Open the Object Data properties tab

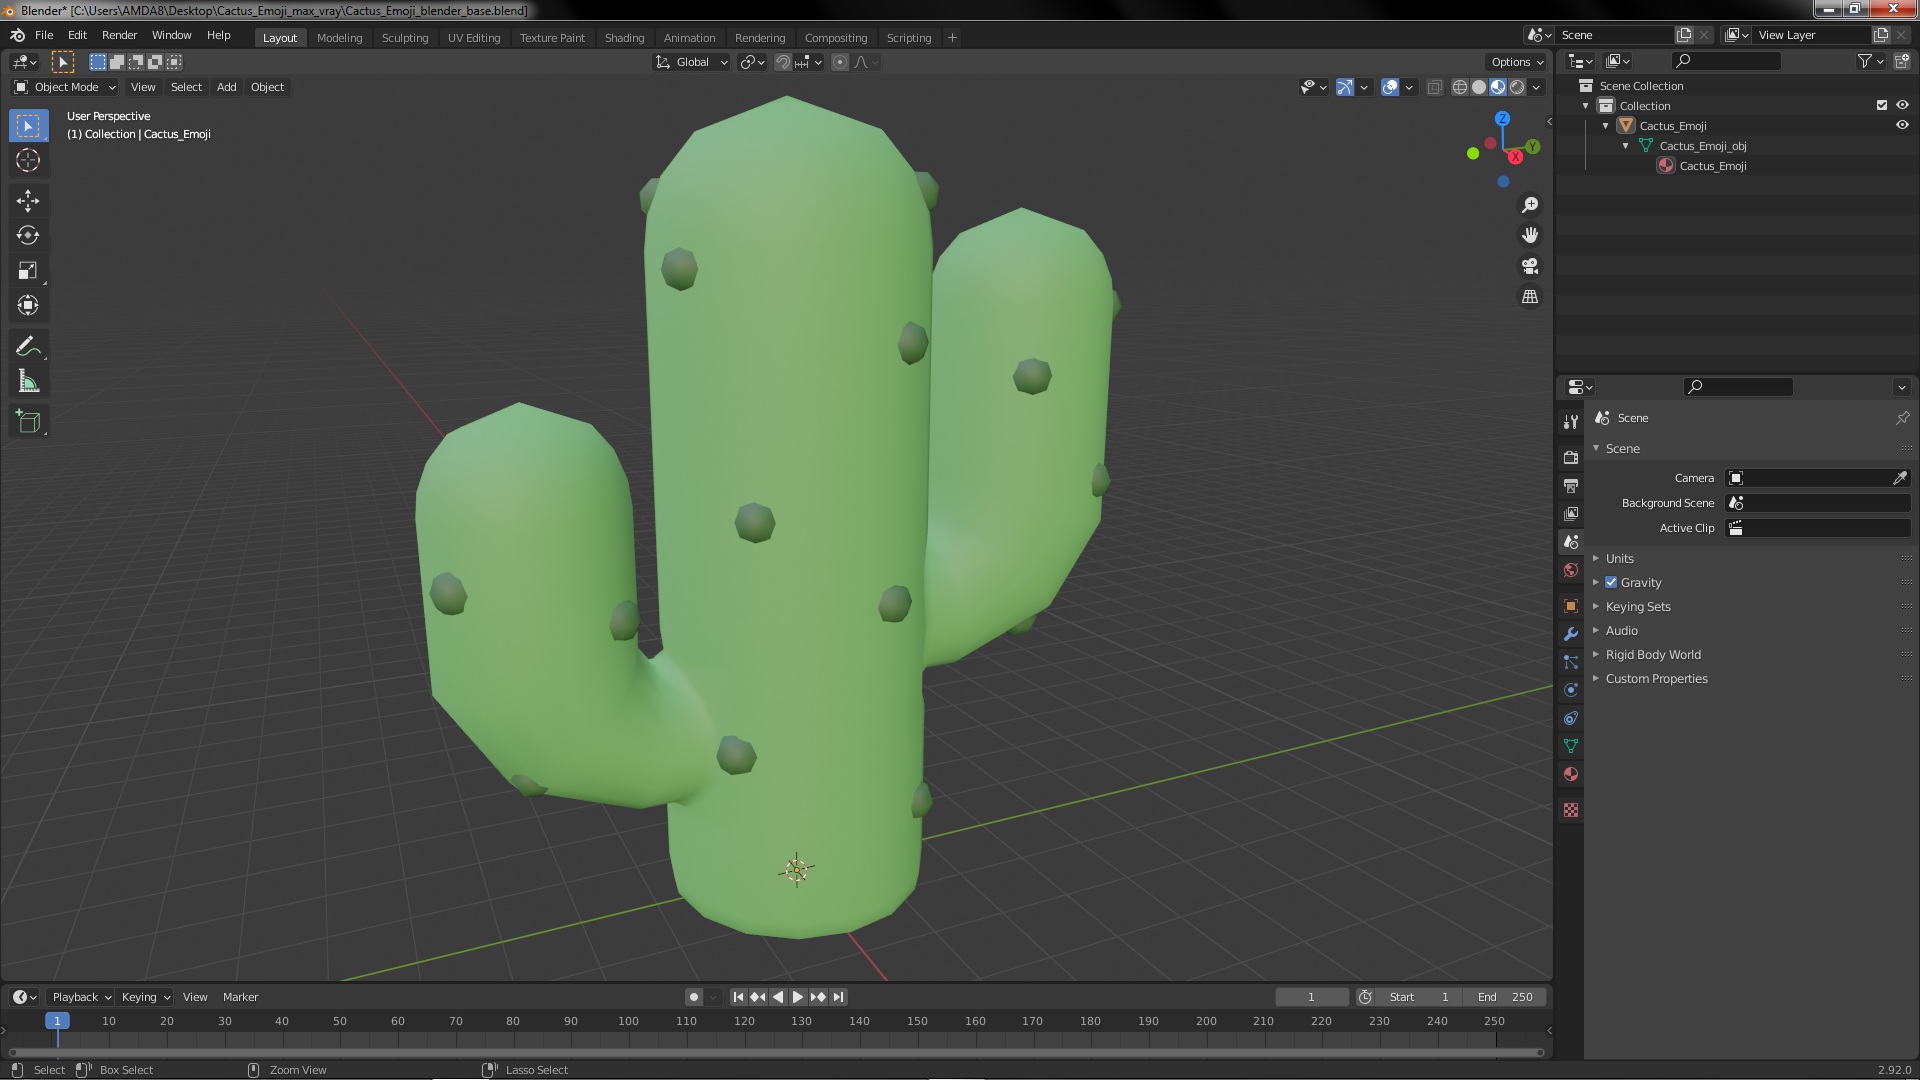1571,746
